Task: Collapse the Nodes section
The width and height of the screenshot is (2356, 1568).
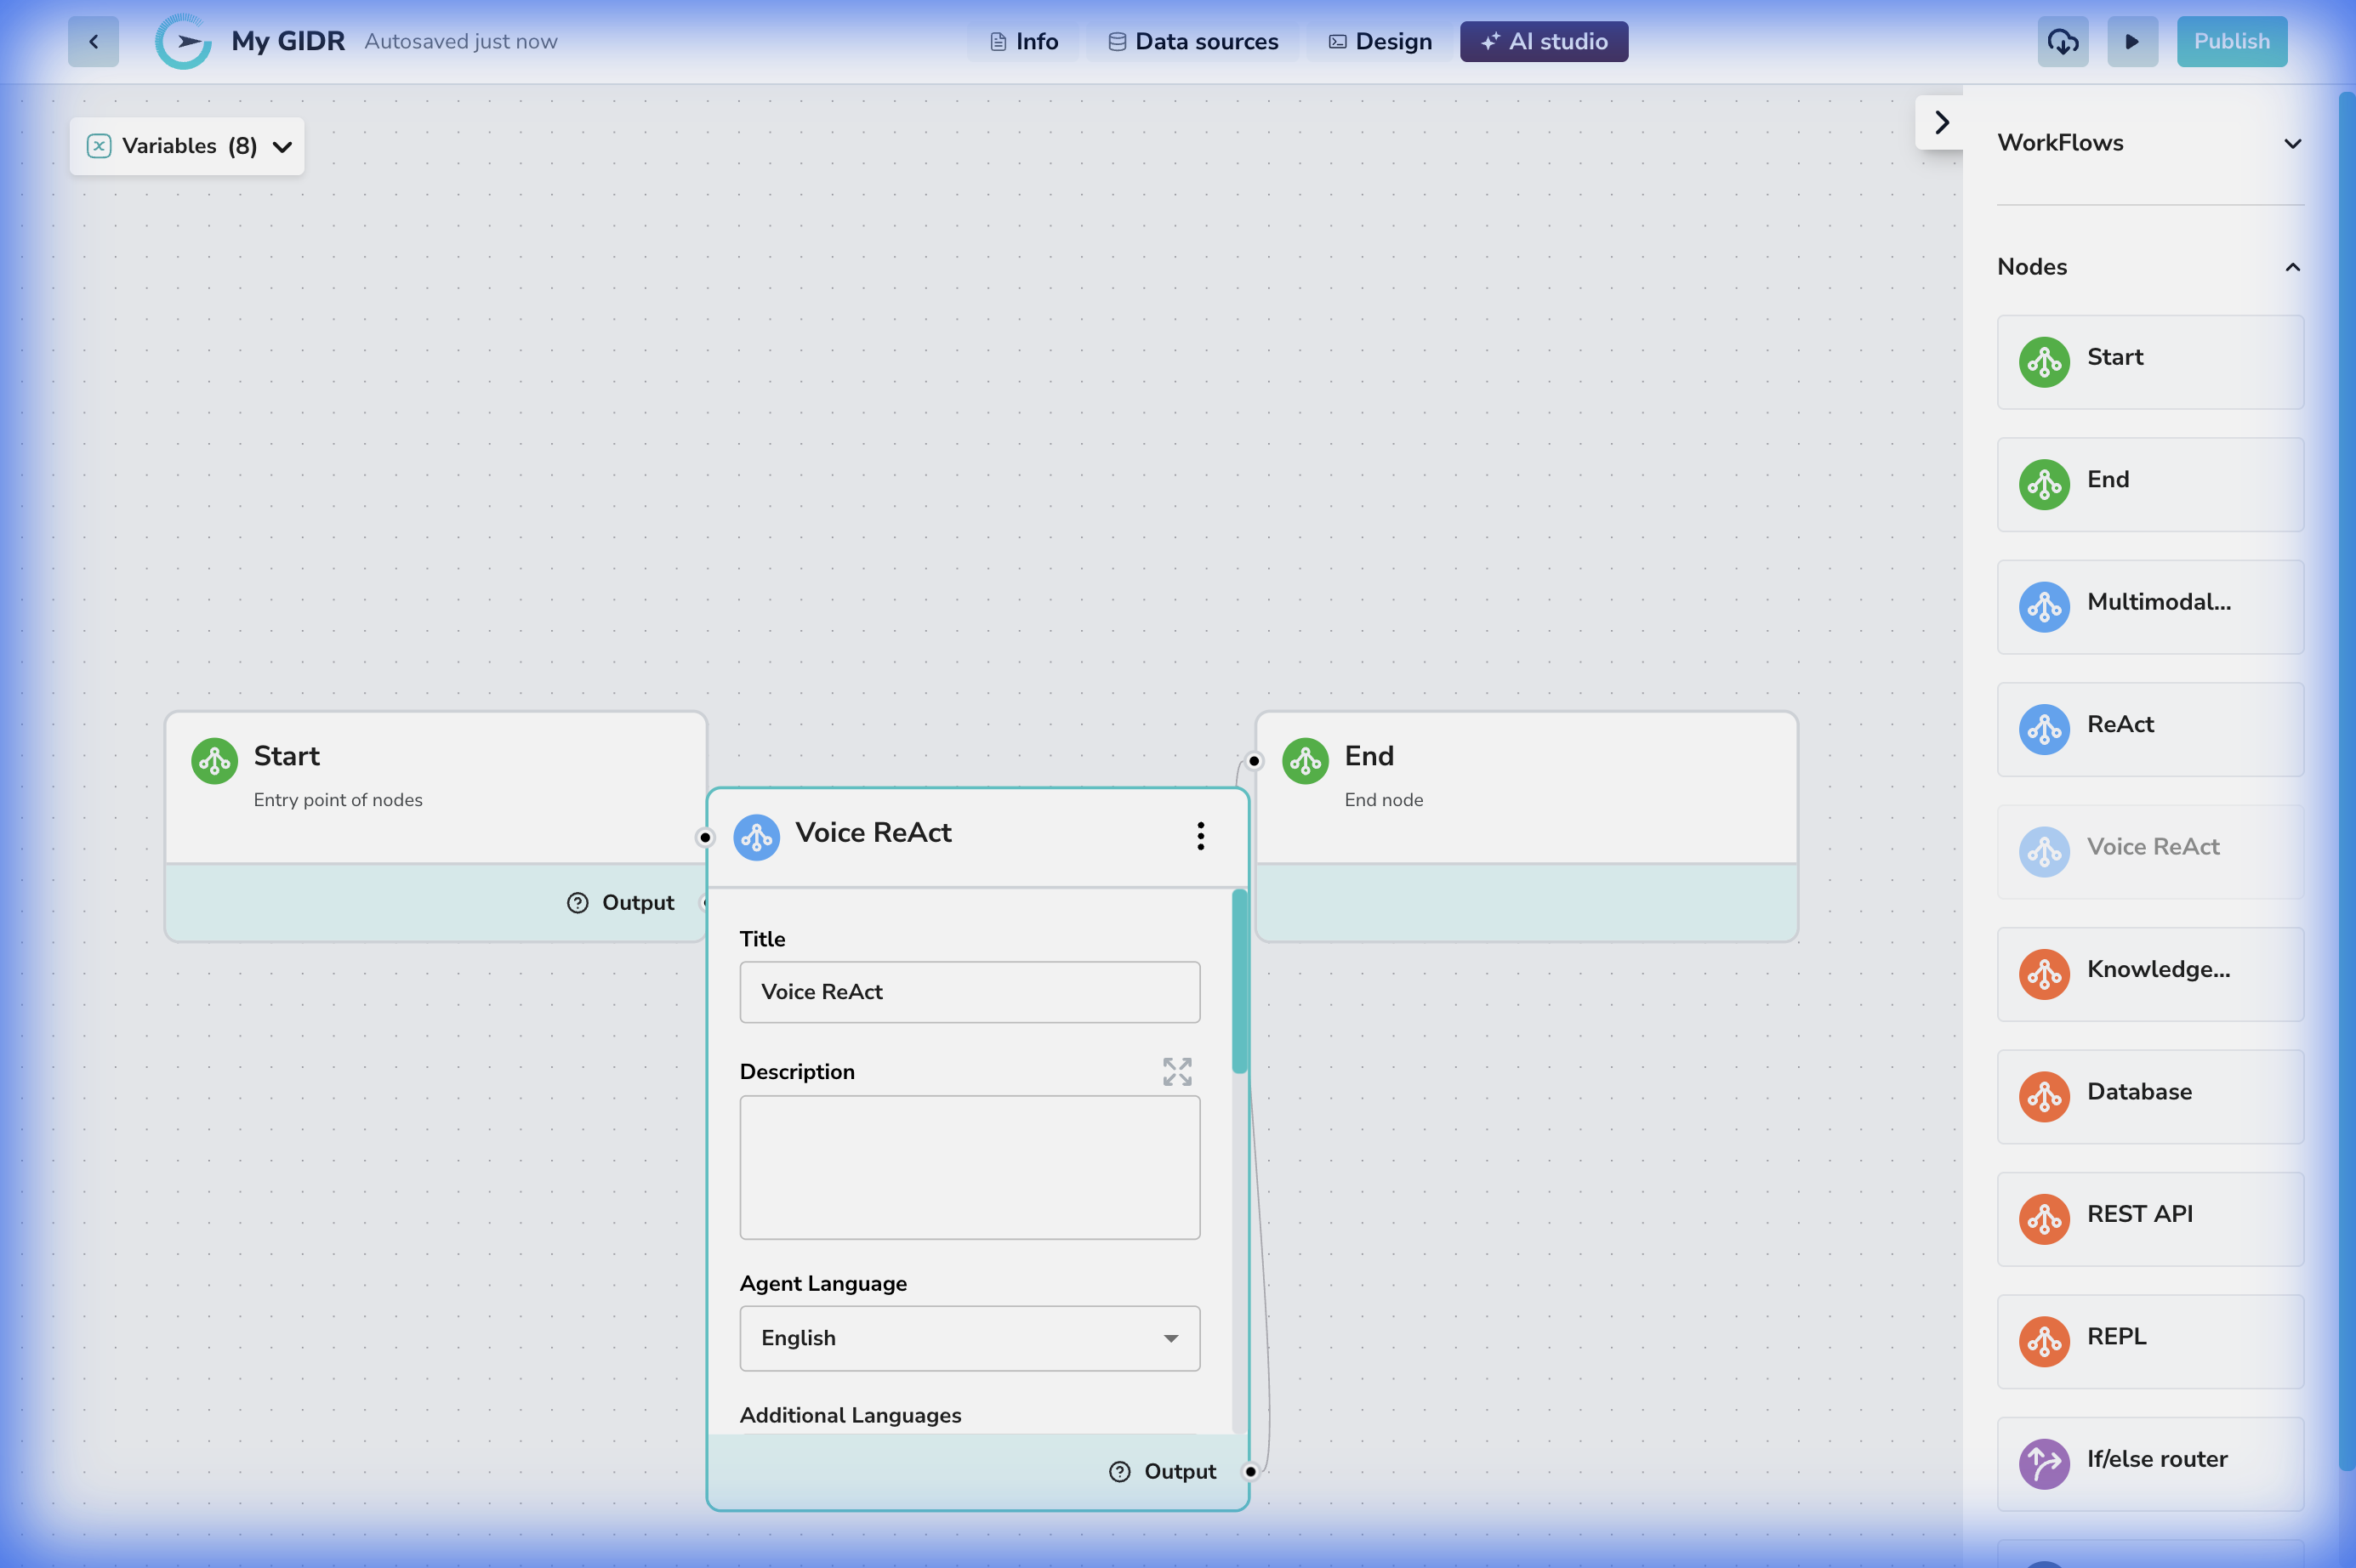Action: click(2291, 267)
